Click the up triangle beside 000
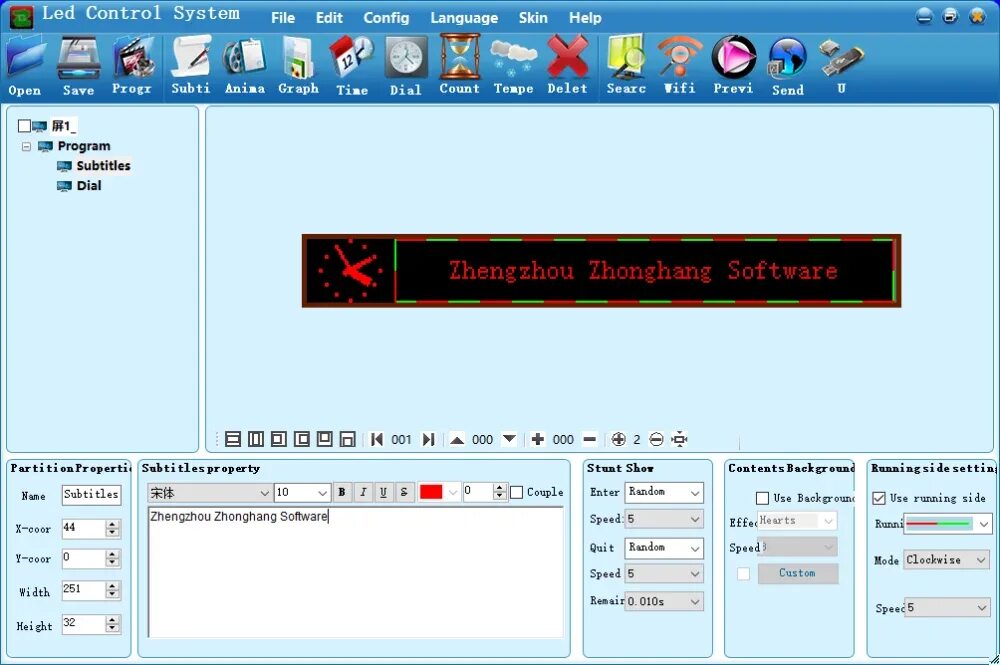Viewport: 1000px width, 665px height. tap(457, 439)
